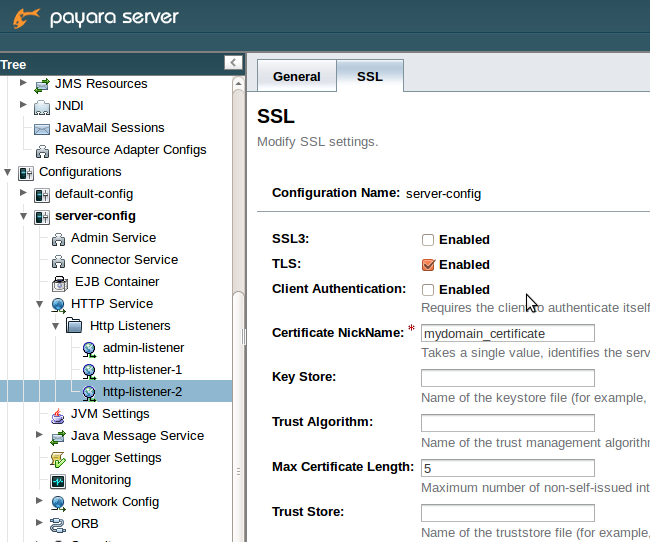Expand the JNDI tree node
650x542 pixels.
[x=23, y=105]
